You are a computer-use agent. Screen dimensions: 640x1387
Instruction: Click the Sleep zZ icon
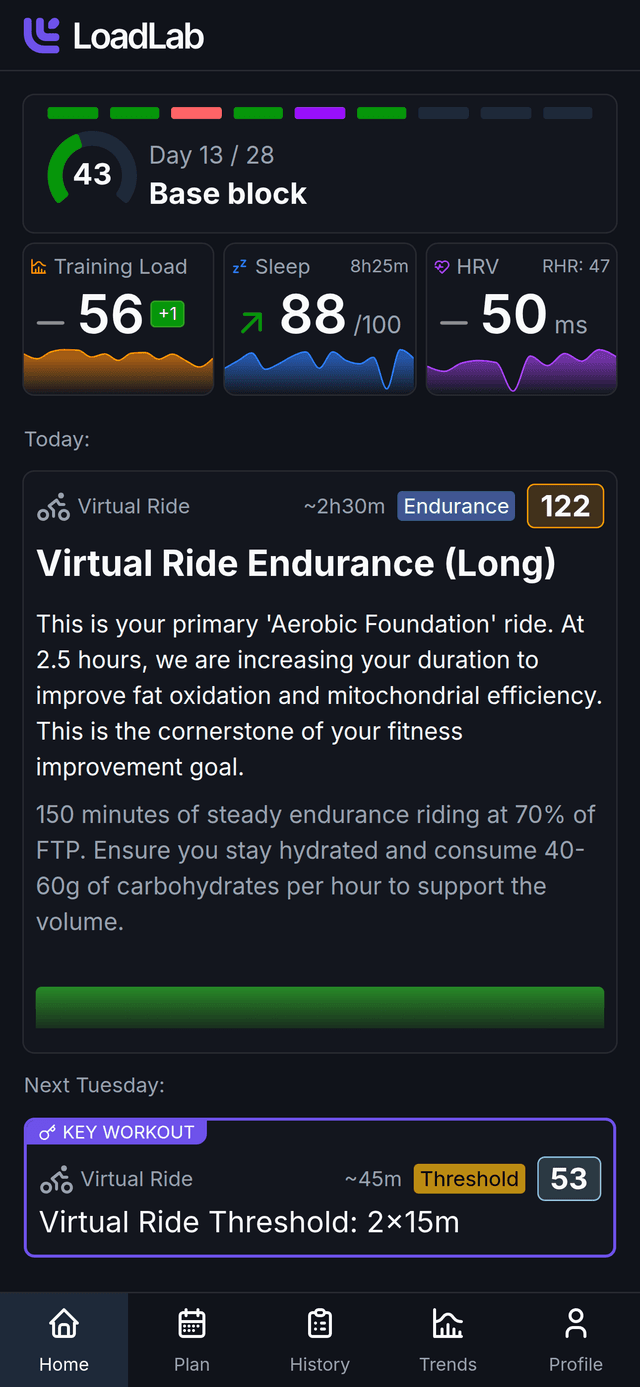[241, 267]
